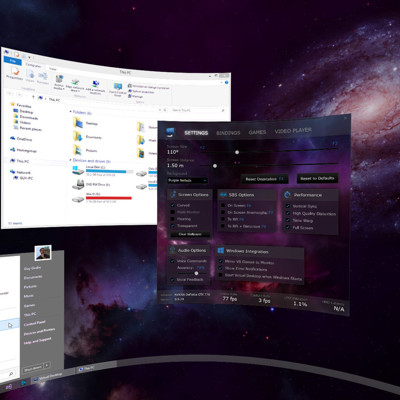Open the View tab in Explorer ribbon
The image size is (400, 400).
coord(53,69)
